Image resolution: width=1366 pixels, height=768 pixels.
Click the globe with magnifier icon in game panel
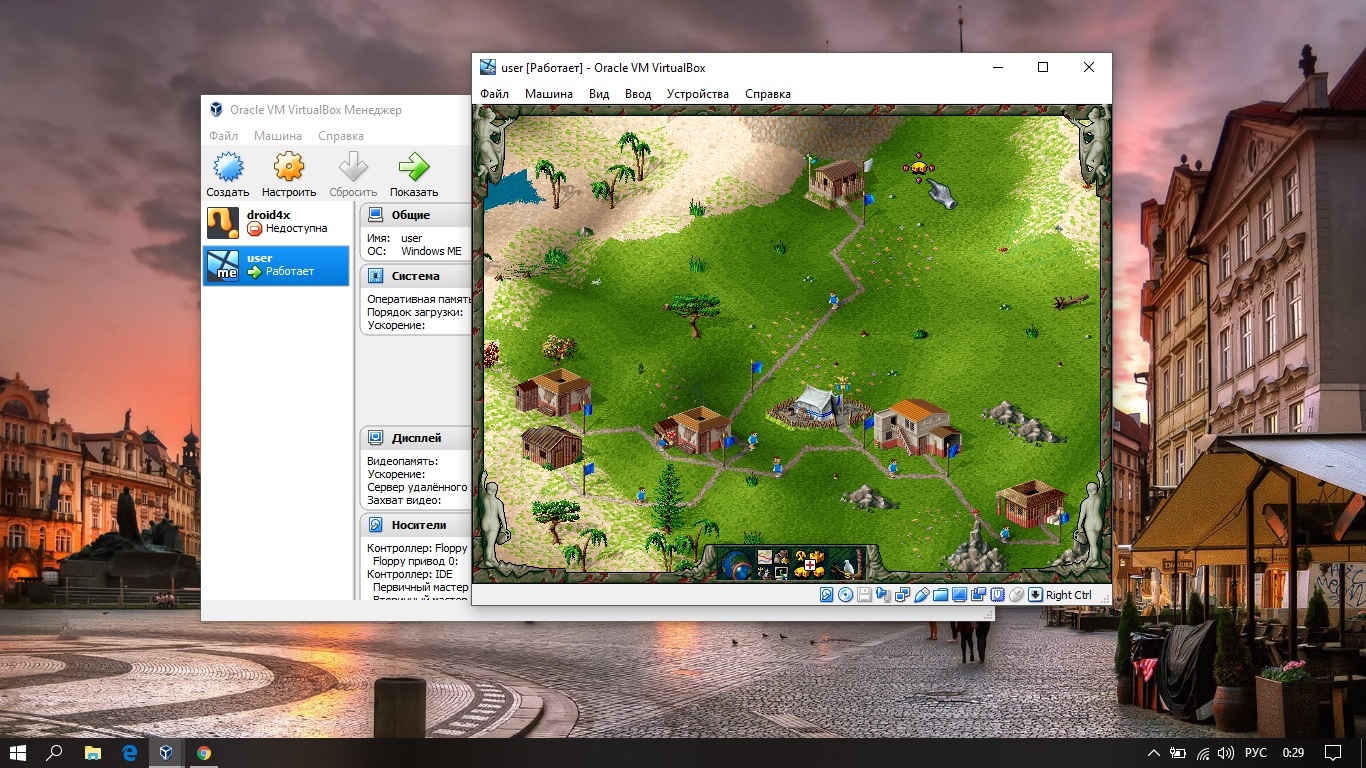(x=738, y=566)
